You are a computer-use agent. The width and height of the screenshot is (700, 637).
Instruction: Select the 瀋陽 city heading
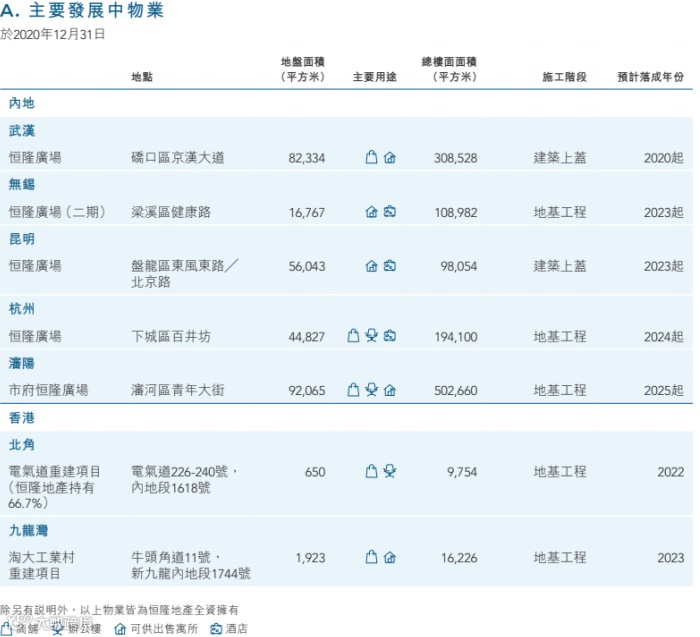[22, 363]
